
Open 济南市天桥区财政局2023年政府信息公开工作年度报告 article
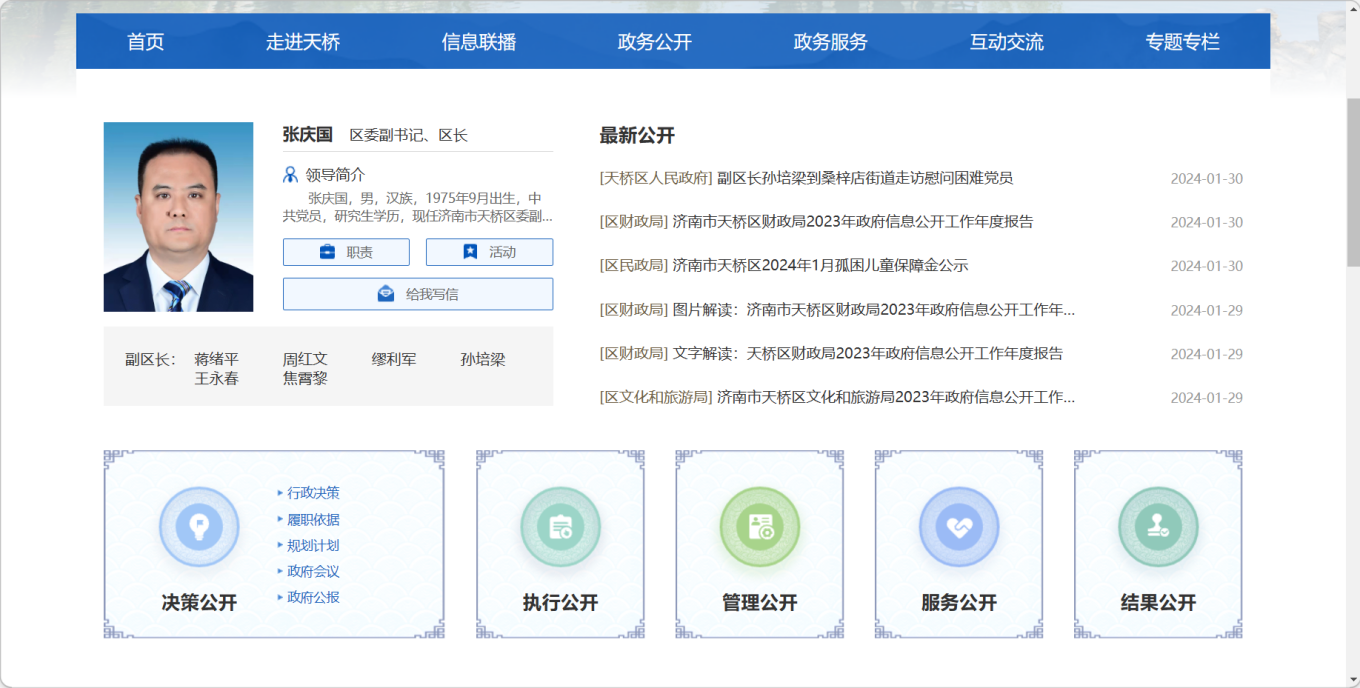(853, 222)
